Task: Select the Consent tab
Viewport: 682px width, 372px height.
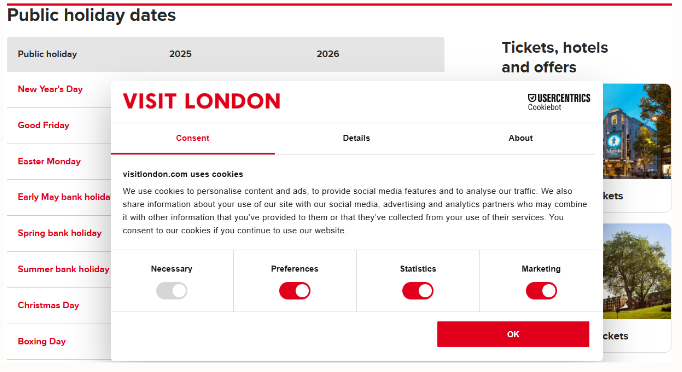Action: pos(193,138)
